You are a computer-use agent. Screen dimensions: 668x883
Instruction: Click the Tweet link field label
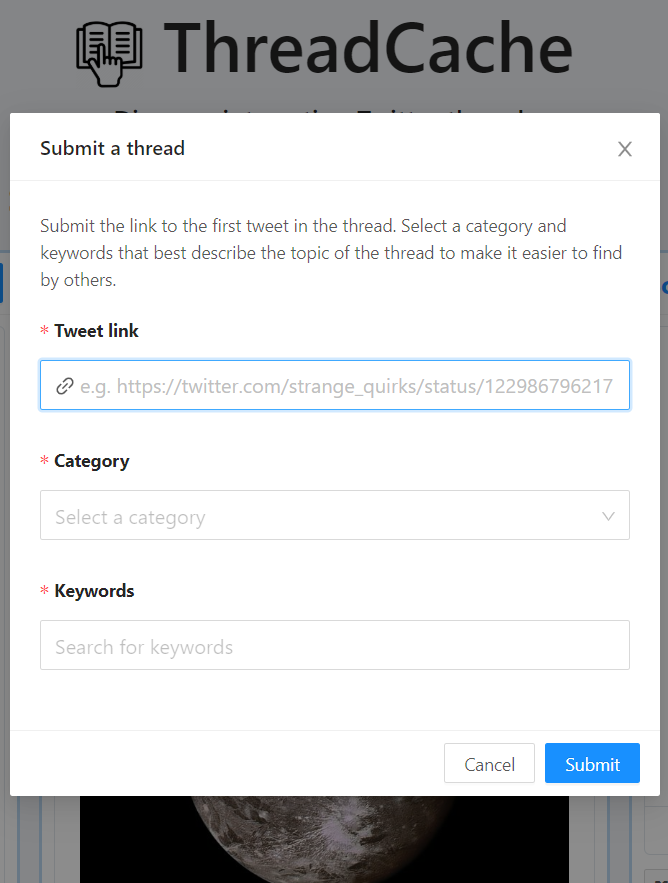tap(96, 331)
